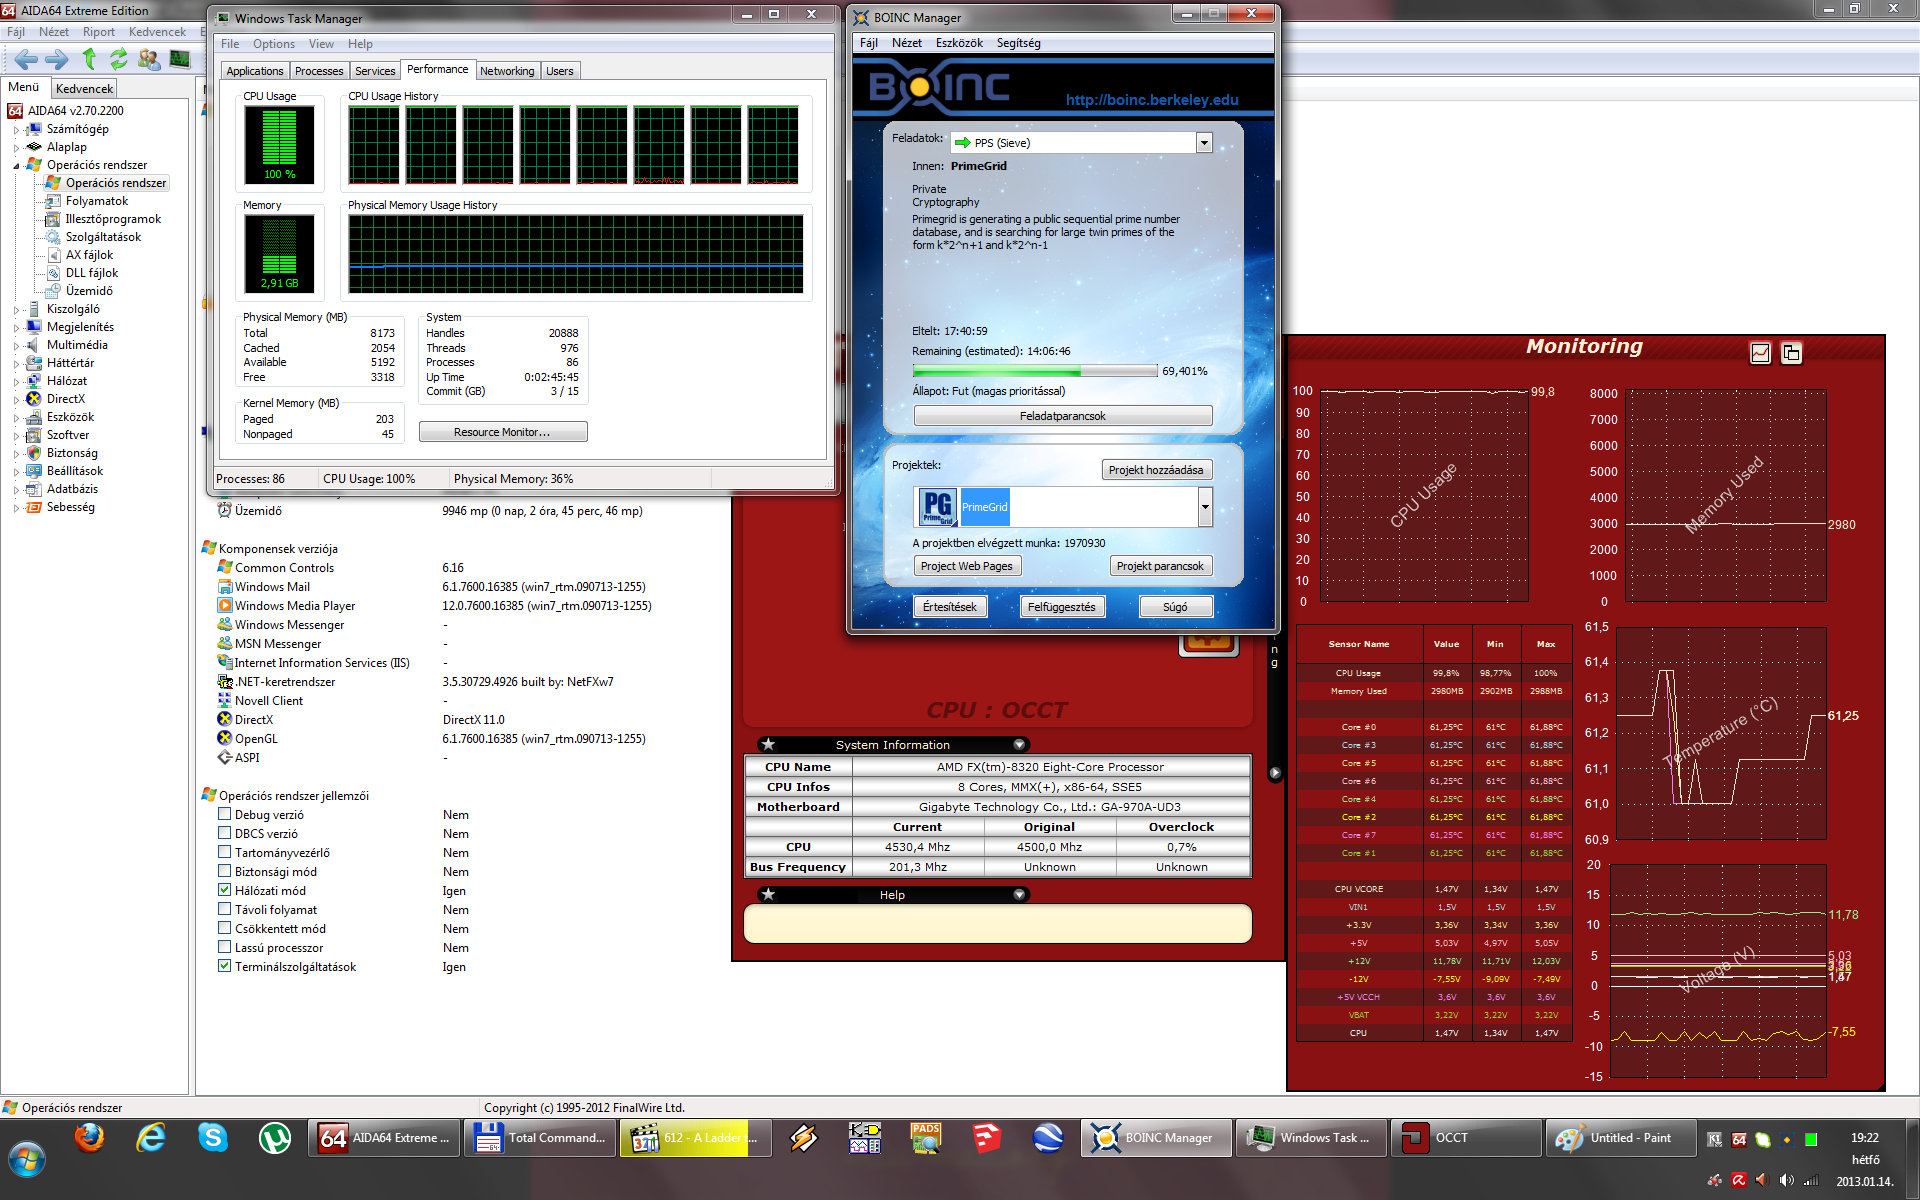Screen dimensions: 1920x1200
Task: Open Firefox from the taskbar
Action: click(x=90, y=1138)
